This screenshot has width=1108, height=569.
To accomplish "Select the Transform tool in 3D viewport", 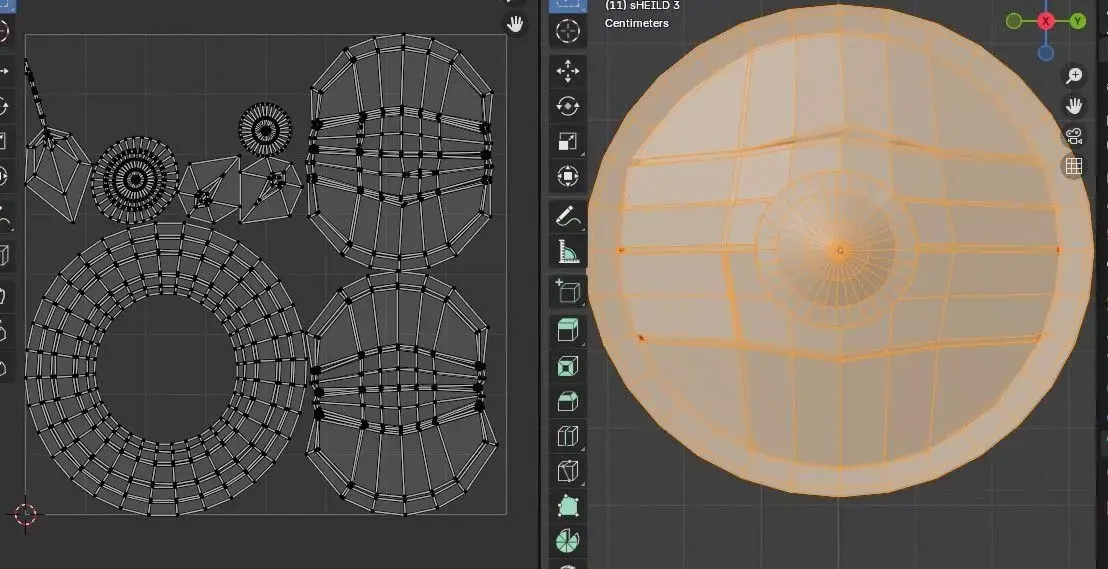I will [567, 176].
